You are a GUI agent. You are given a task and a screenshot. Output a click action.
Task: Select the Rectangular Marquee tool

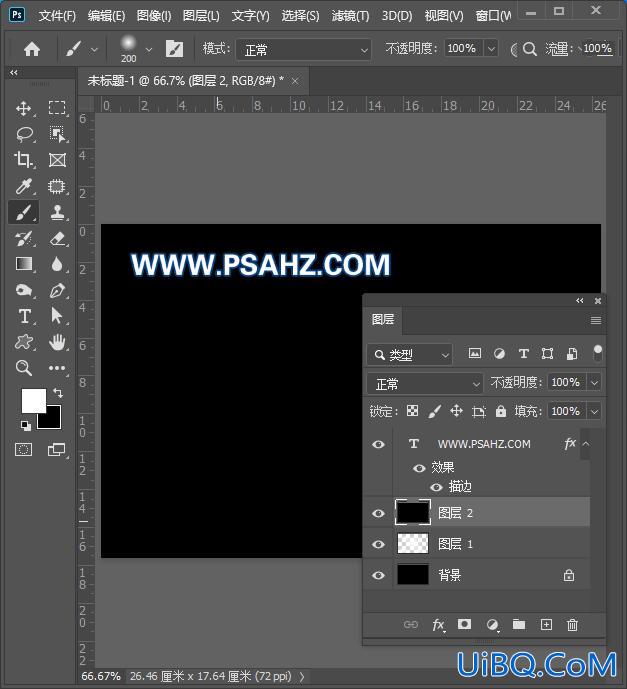(x=57, y=108)
